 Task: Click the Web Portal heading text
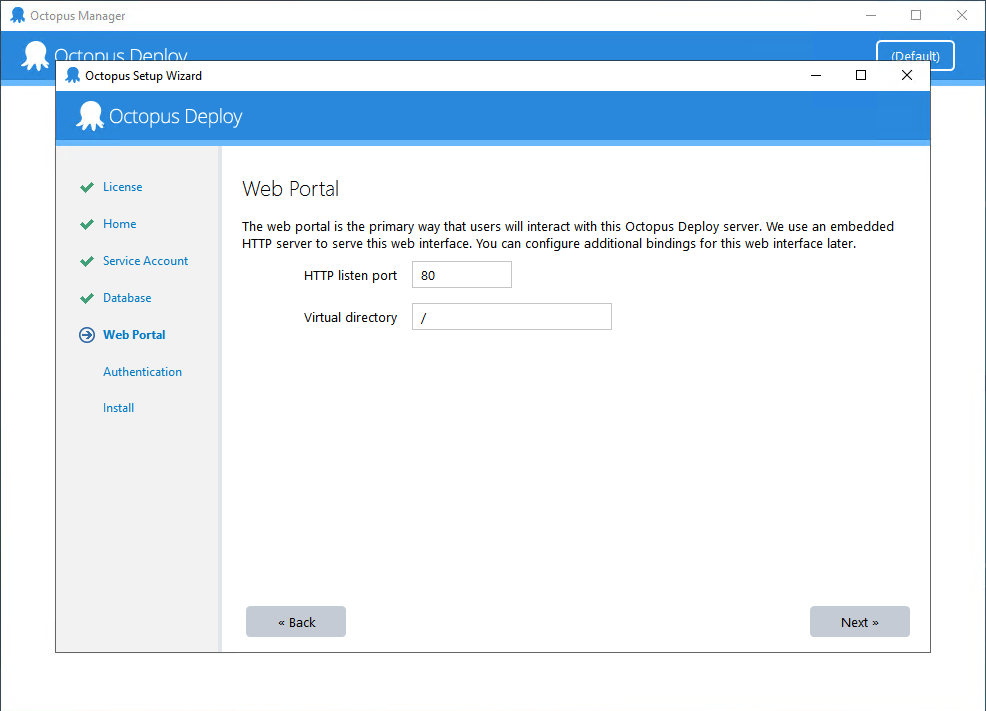(291, 189)
